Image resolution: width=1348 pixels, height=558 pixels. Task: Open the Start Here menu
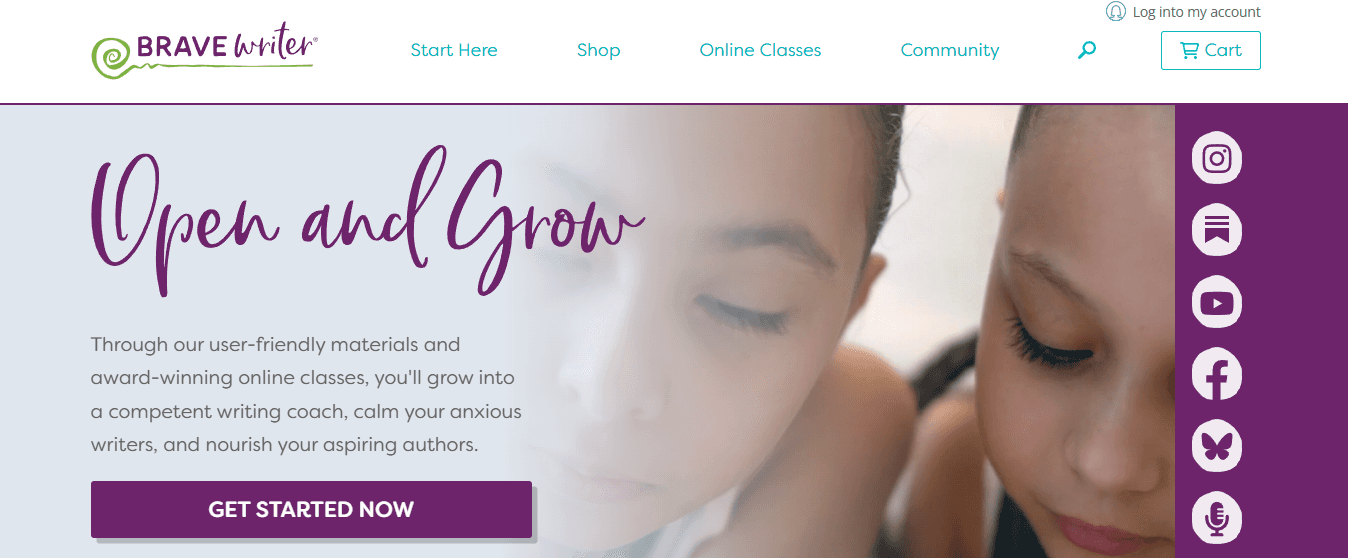coord(454,50)
